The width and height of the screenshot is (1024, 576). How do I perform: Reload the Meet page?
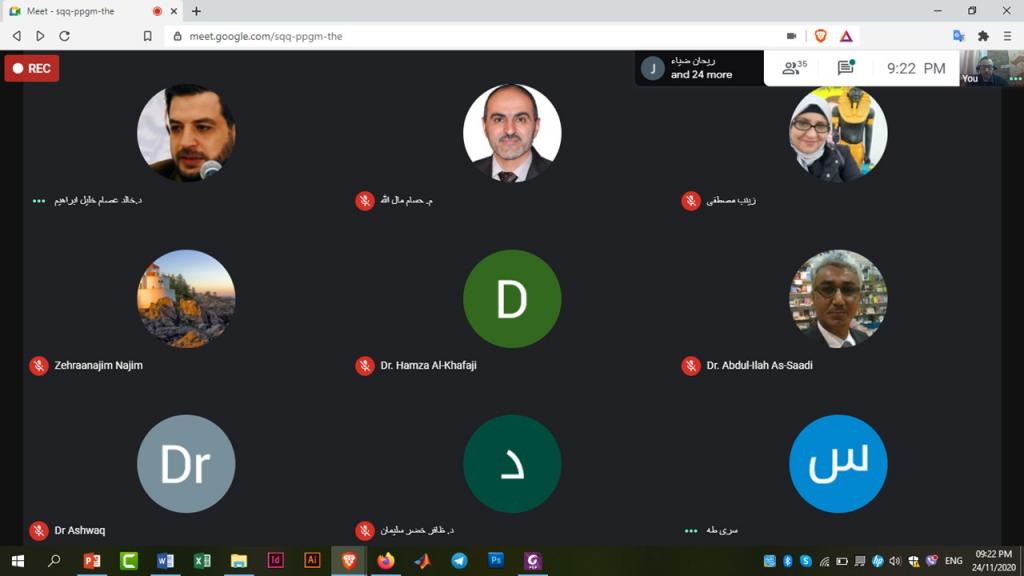[x=65, y=36]
